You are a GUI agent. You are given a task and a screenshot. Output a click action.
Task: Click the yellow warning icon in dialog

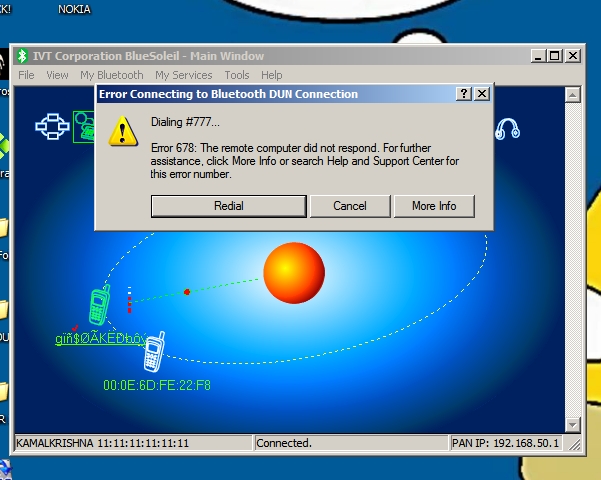pos(122,130)
